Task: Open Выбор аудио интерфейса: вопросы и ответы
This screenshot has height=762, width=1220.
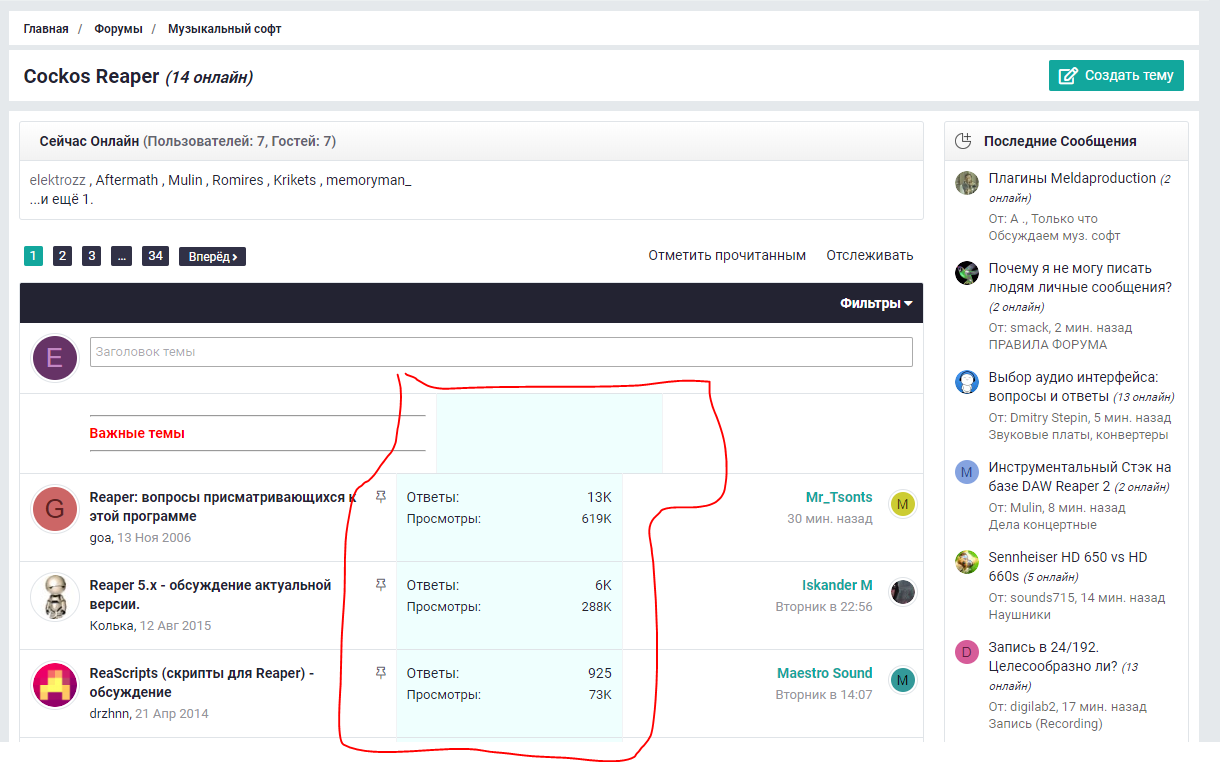Action: coord(1073,387)
